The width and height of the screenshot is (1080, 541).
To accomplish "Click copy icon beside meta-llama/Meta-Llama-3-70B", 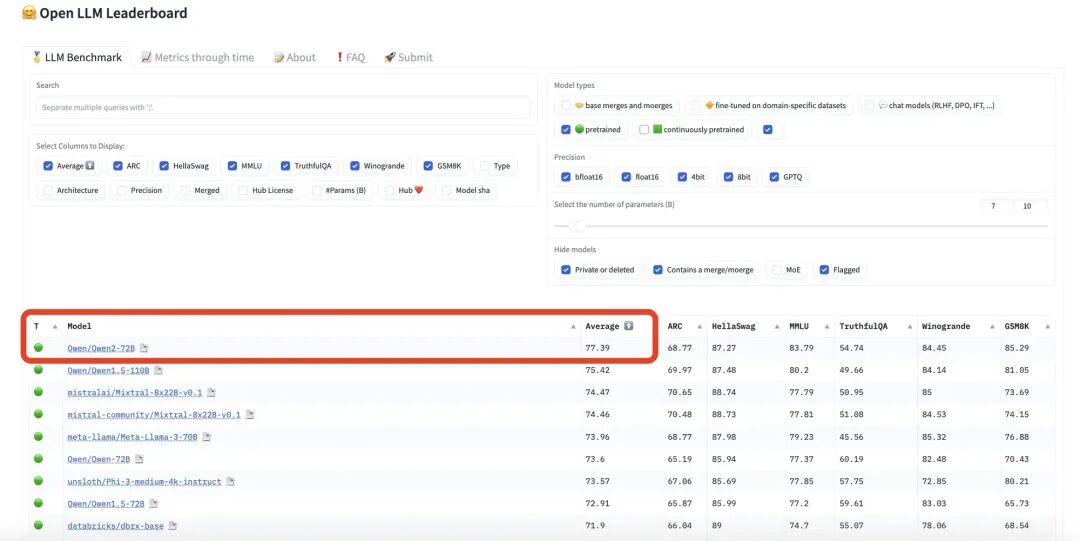I will coord(207,437).
